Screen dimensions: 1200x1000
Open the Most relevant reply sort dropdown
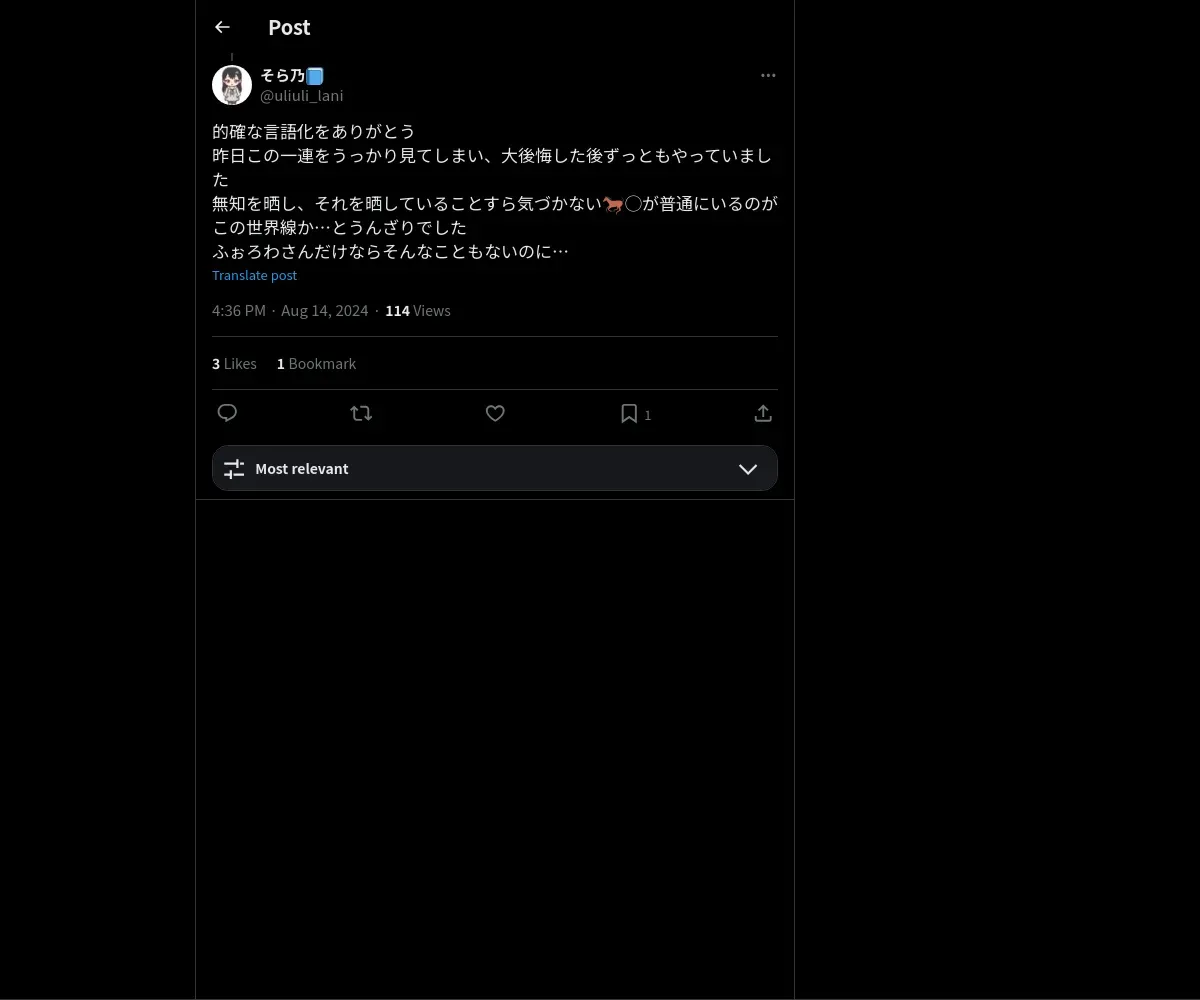[495, 468]
